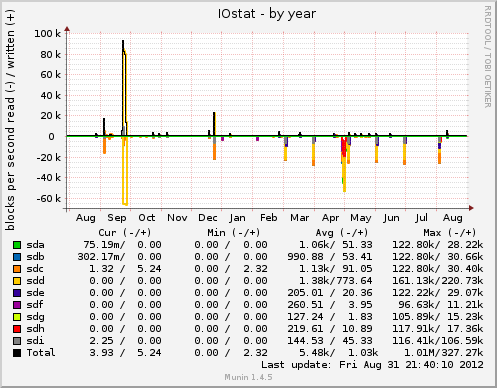
Task: Click the sdd Max value '161.13k/220.73k'
Action: (x=437, y=281)
